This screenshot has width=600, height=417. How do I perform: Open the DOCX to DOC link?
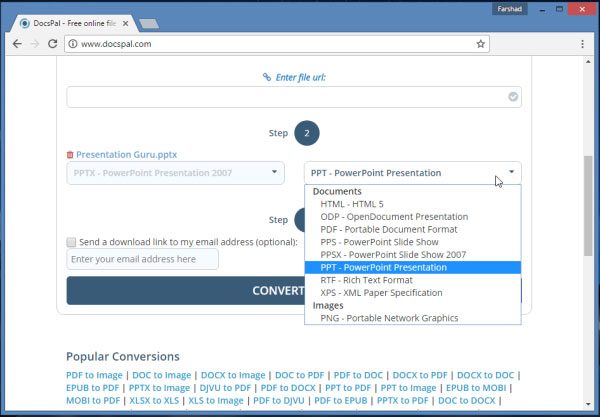(x=486, y=375)
